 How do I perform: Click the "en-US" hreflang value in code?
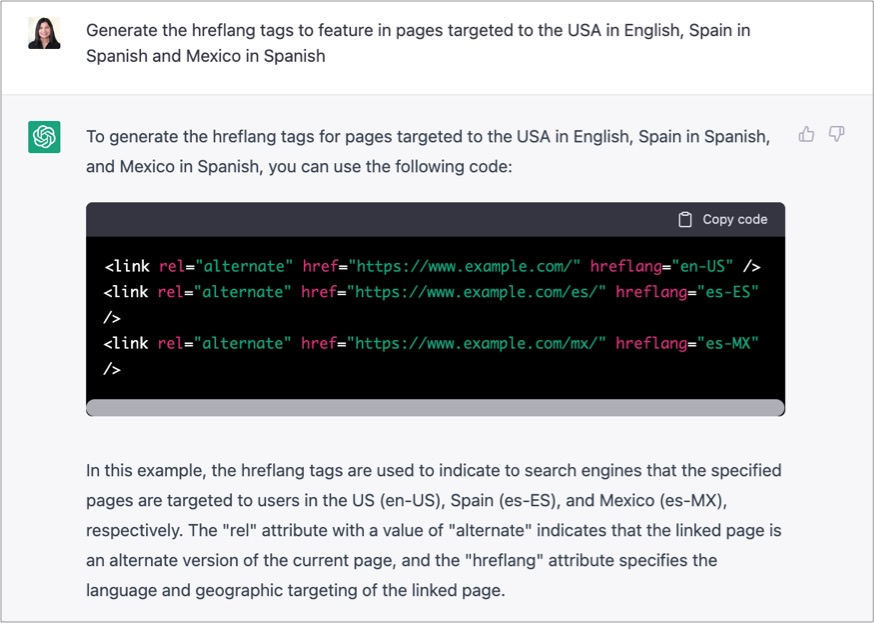click(x=703, y=266)
